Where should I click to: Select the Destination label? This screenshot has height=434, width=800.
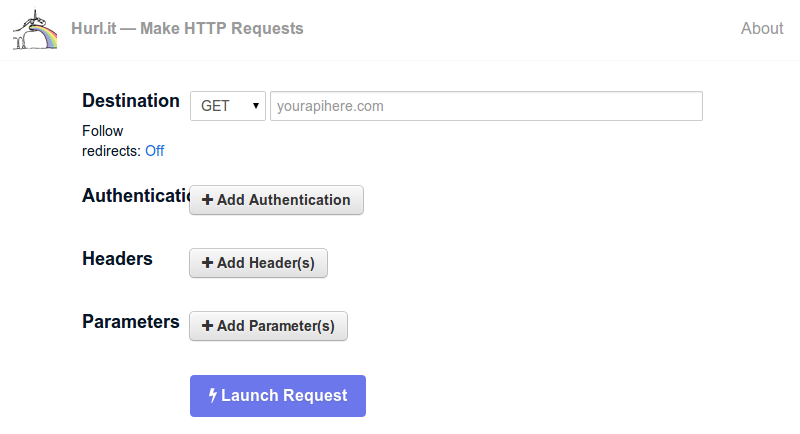pyautogui.click(x=131, y=101)
